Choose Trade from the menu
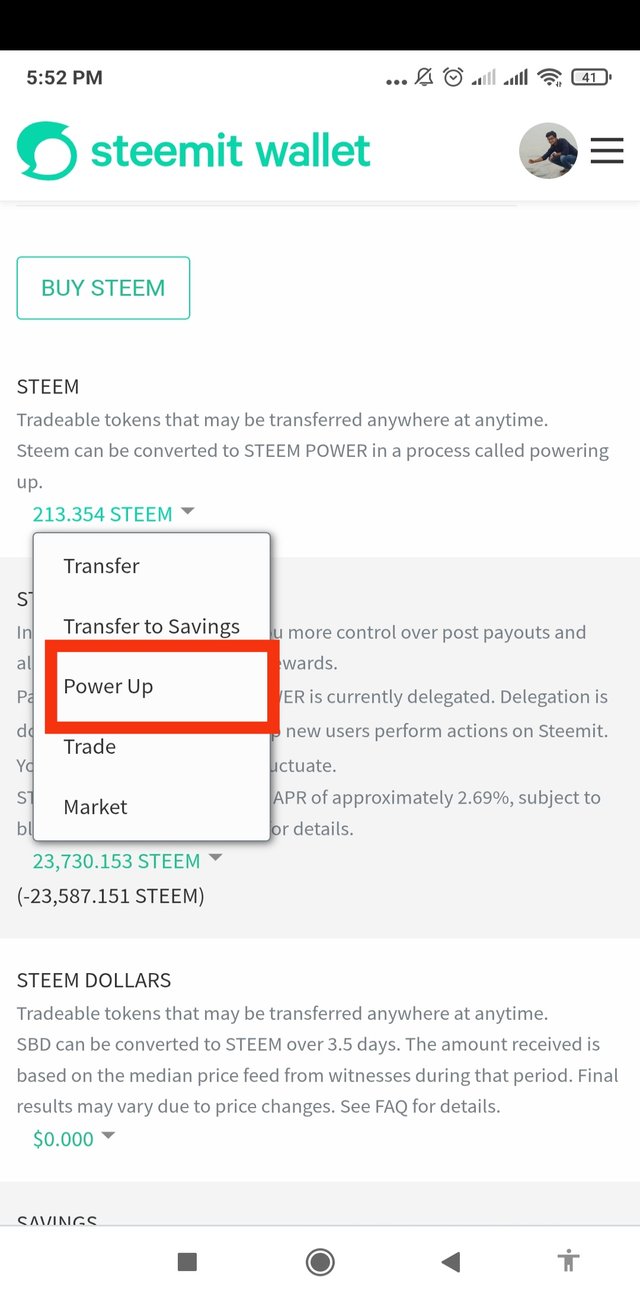 [x=90, y=747]
